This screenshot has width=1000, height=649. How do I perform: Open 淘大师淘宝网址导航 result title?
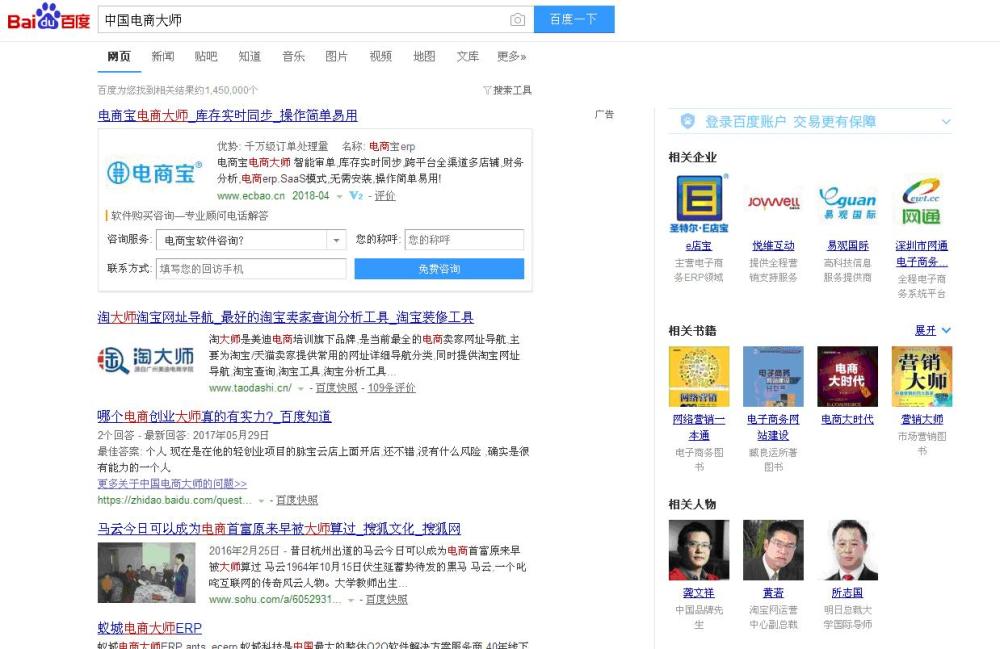[x=285, y=317]
